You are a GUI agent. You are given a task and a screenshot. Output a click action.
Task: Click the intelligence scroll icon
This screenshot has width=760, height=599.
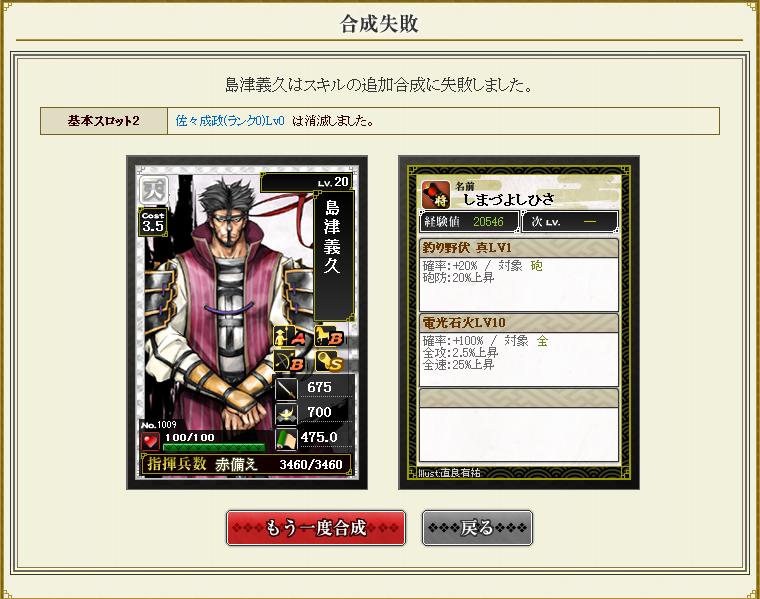[x=286, y=439]
